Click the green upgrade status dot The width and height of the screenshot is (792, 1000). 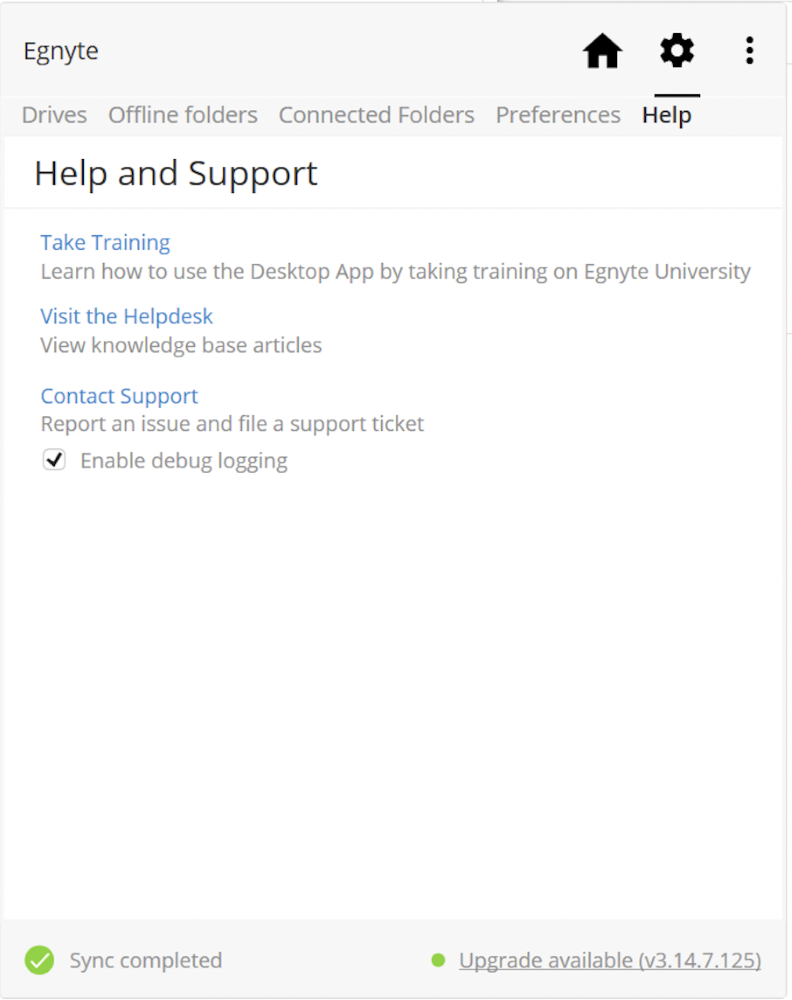coord(438,960)
